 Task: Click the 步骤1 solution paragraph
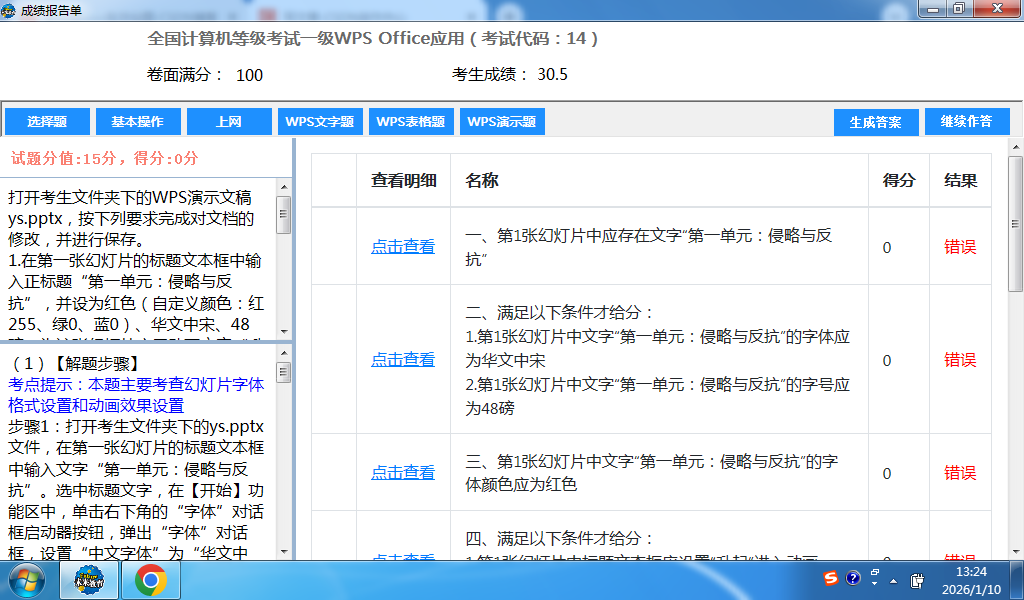pyautogui.click(x=136, y=490)
